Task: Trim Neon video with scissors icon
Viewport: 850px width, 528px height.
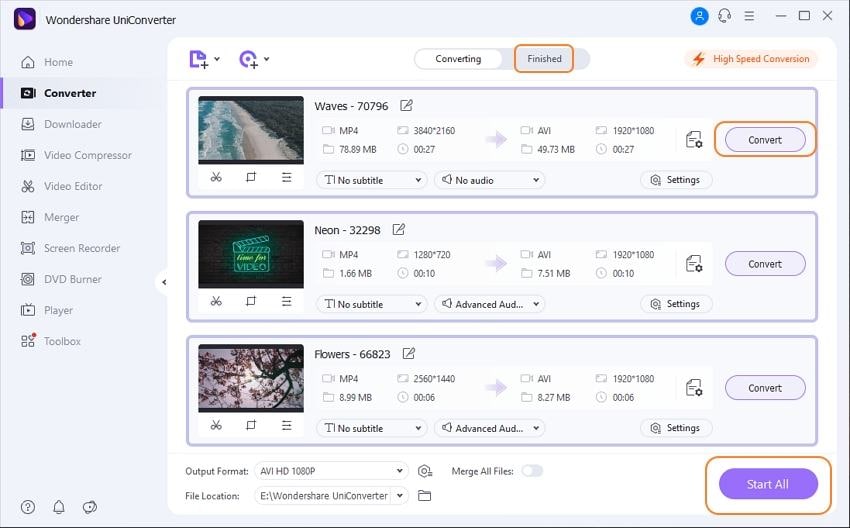Action: pos(216,301)
